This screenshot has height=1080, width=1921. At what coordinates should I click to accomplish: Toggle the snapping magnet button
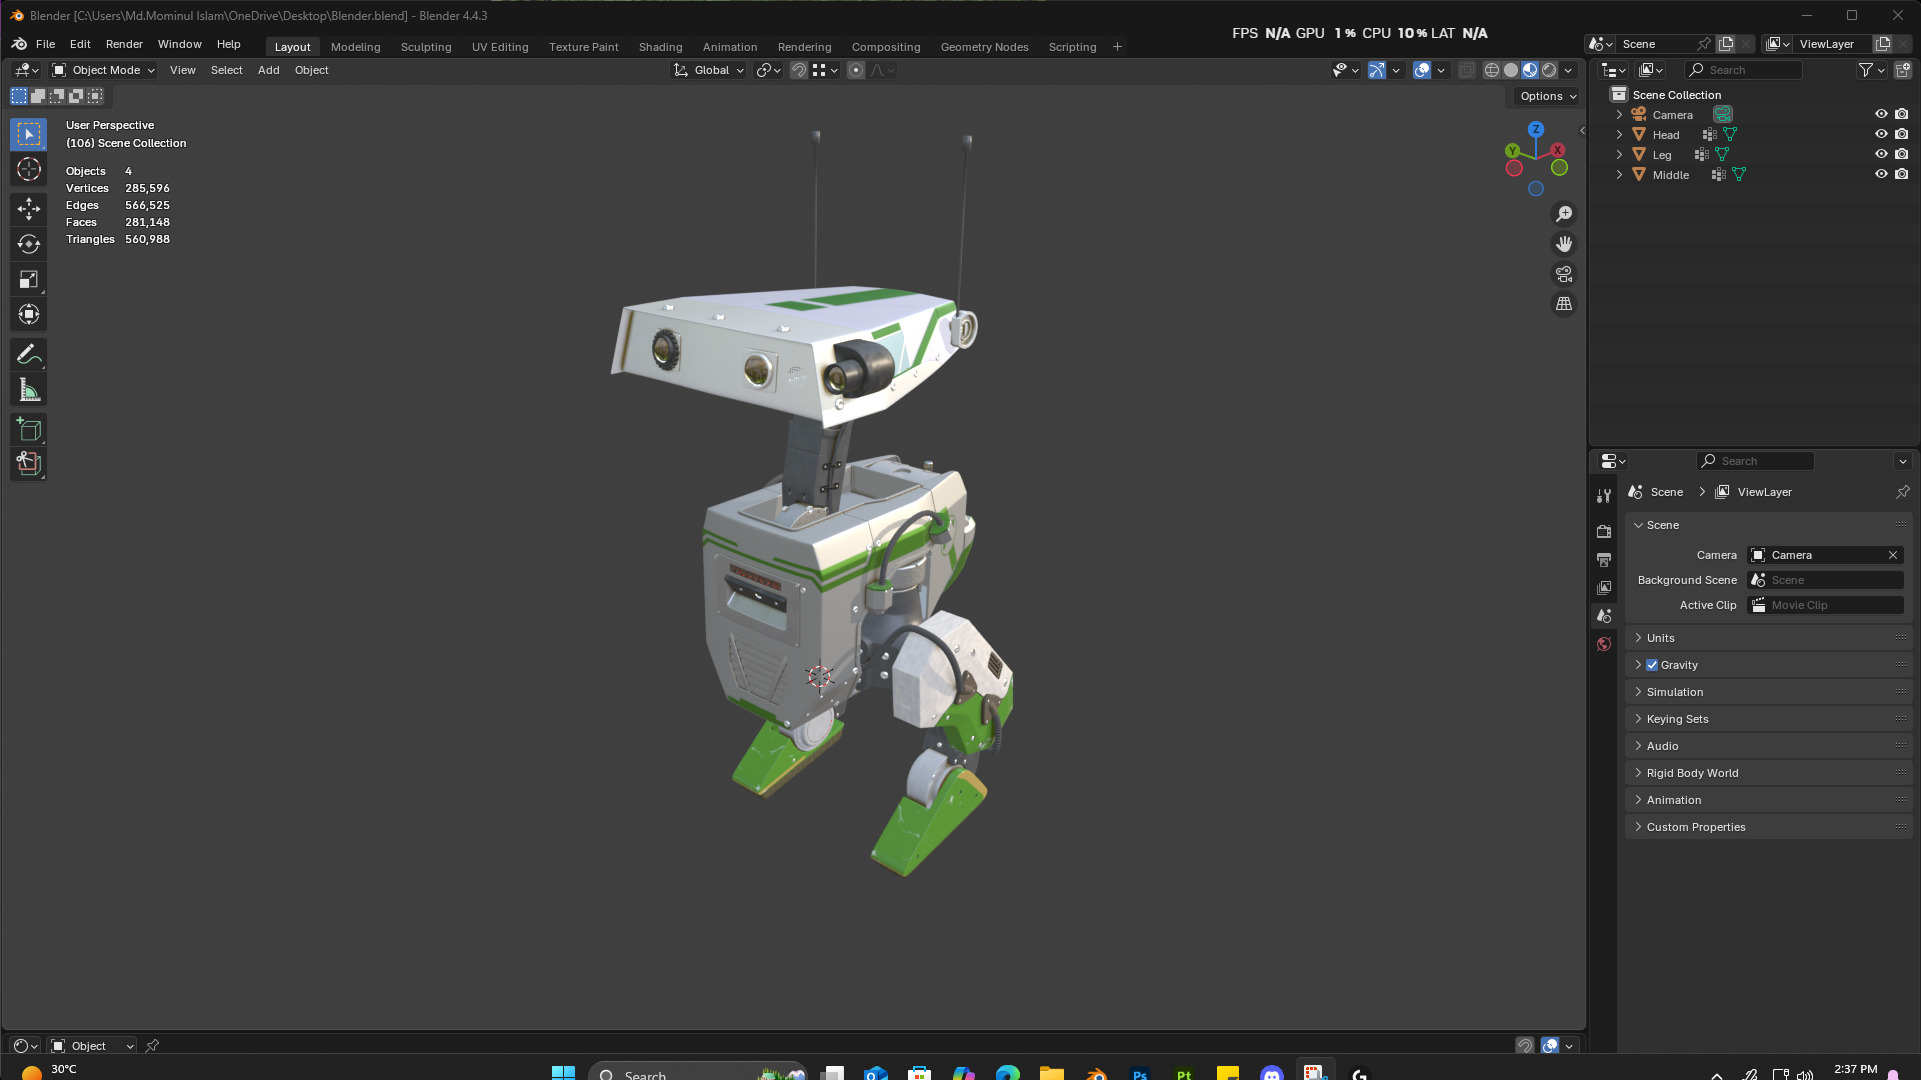point(798,70)
